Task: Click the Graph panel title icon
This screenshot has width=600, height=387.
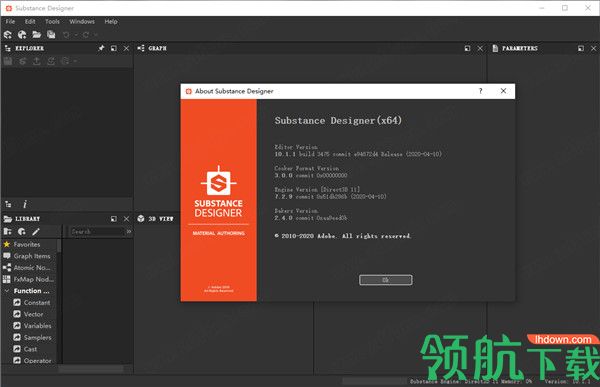Action: tap(141, 48)
